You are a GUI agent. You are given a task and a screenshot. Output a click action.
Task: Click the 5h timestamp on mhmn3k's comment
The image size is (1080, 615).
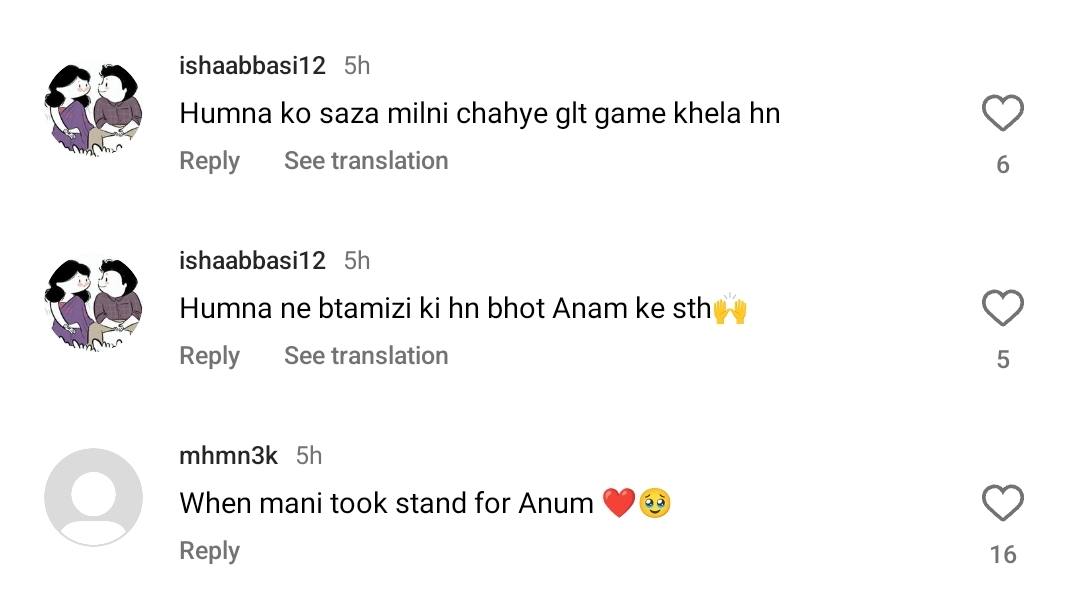pyautogui.click(x=309, y=455)
